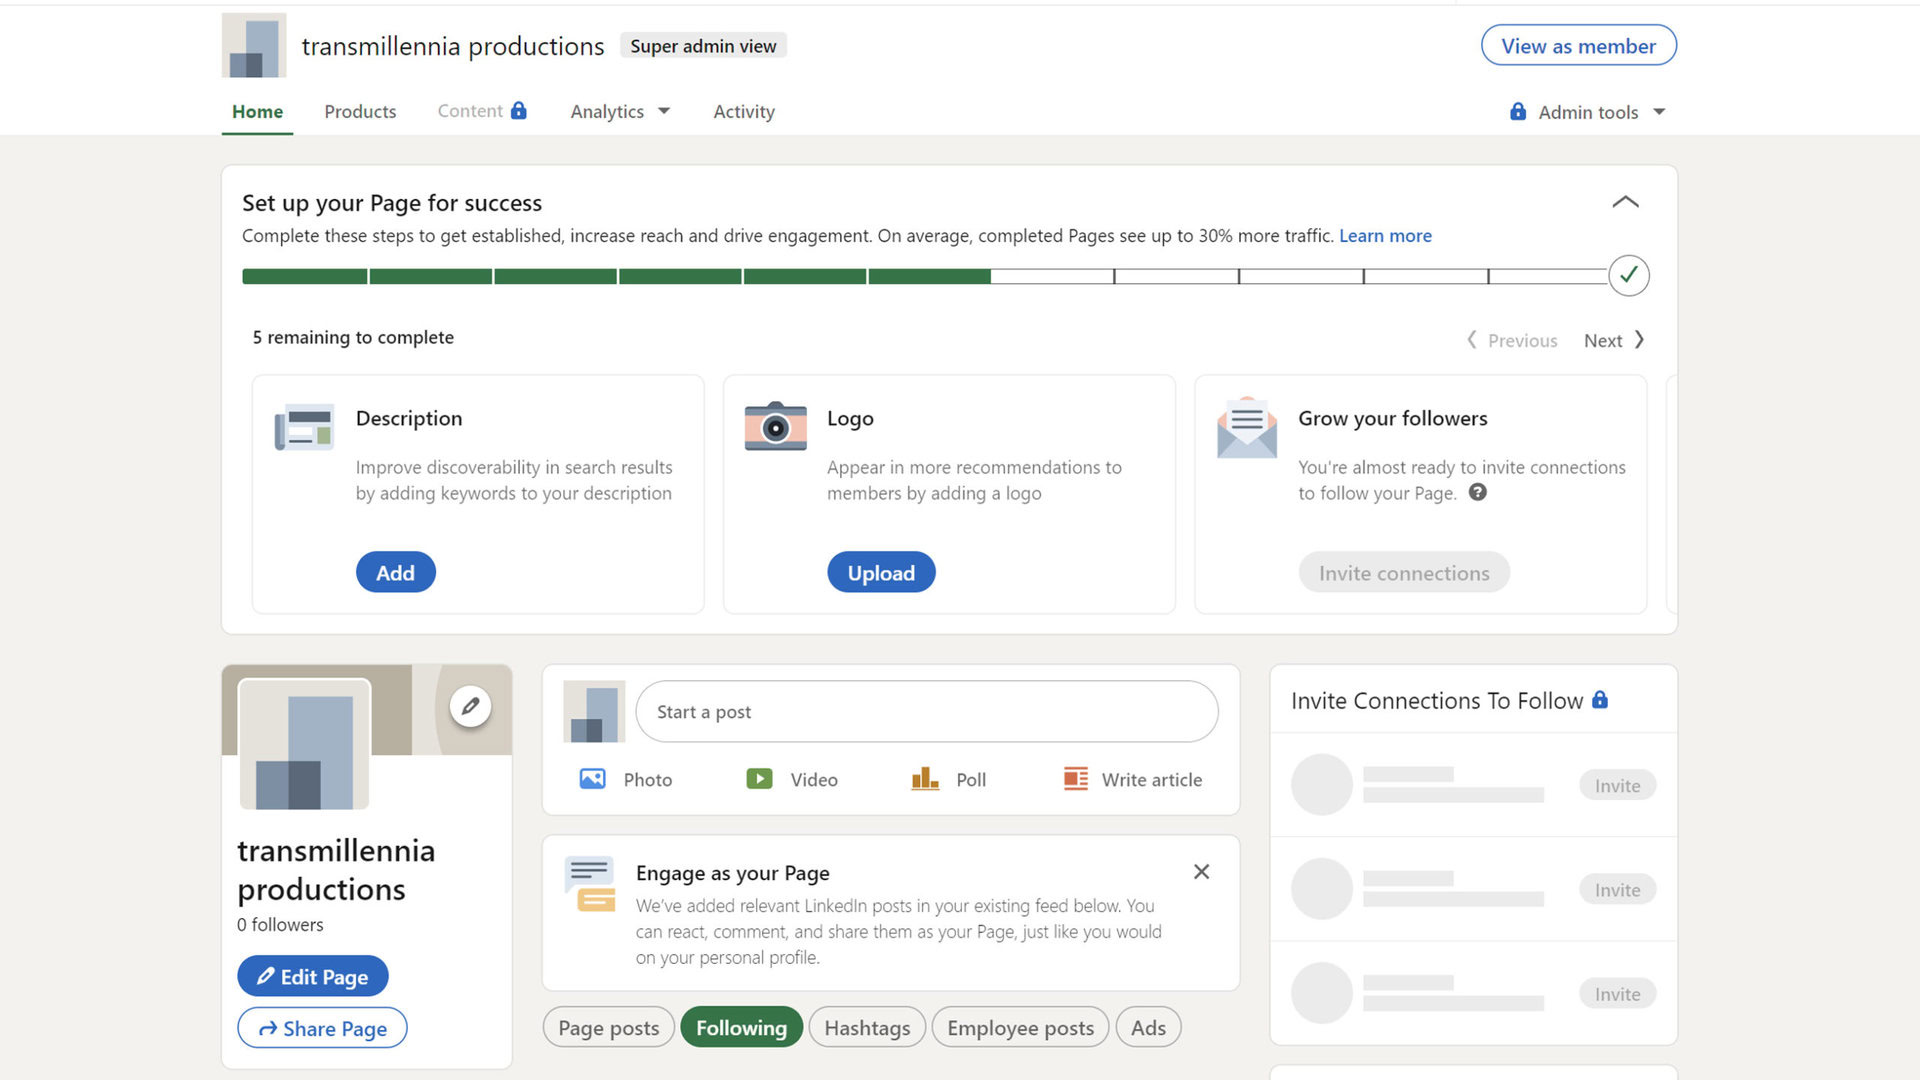The image size is (1920, 1080).
Task: Click the Poll chart icon
Action: (924, 779)
